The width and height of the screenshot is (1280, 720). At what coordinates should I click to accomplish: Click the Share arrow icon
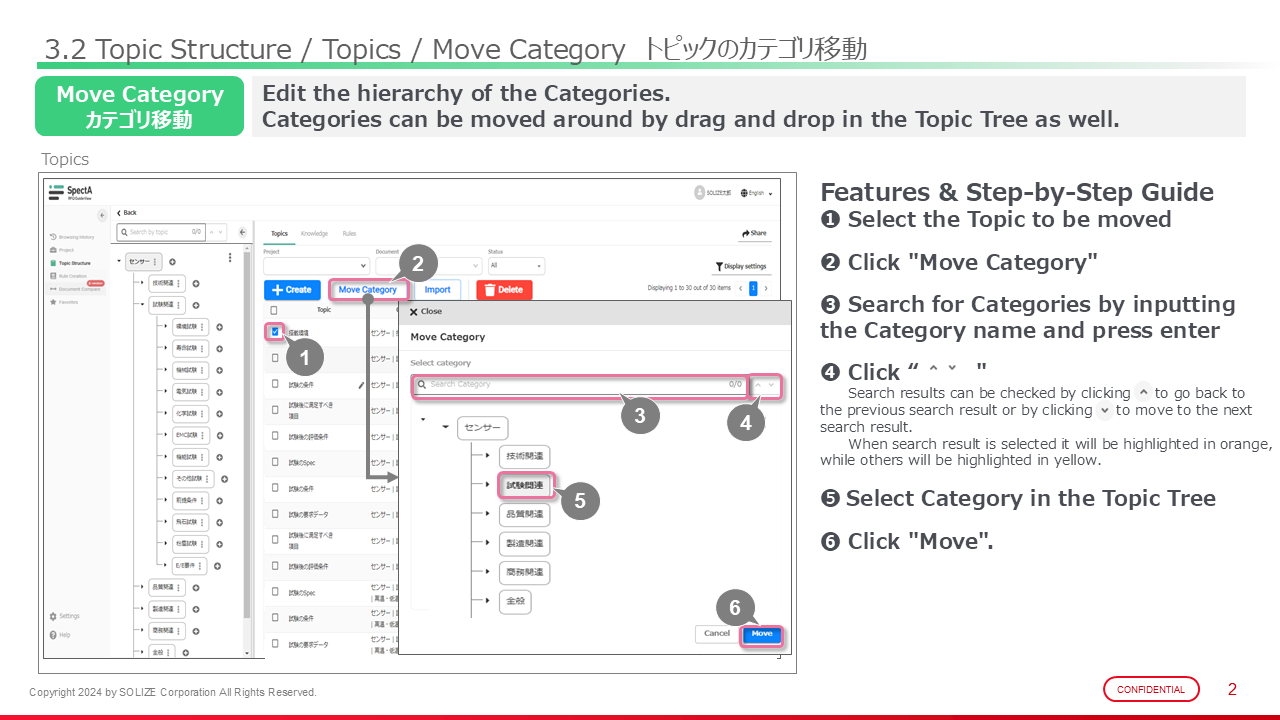(x=745, y=233)
